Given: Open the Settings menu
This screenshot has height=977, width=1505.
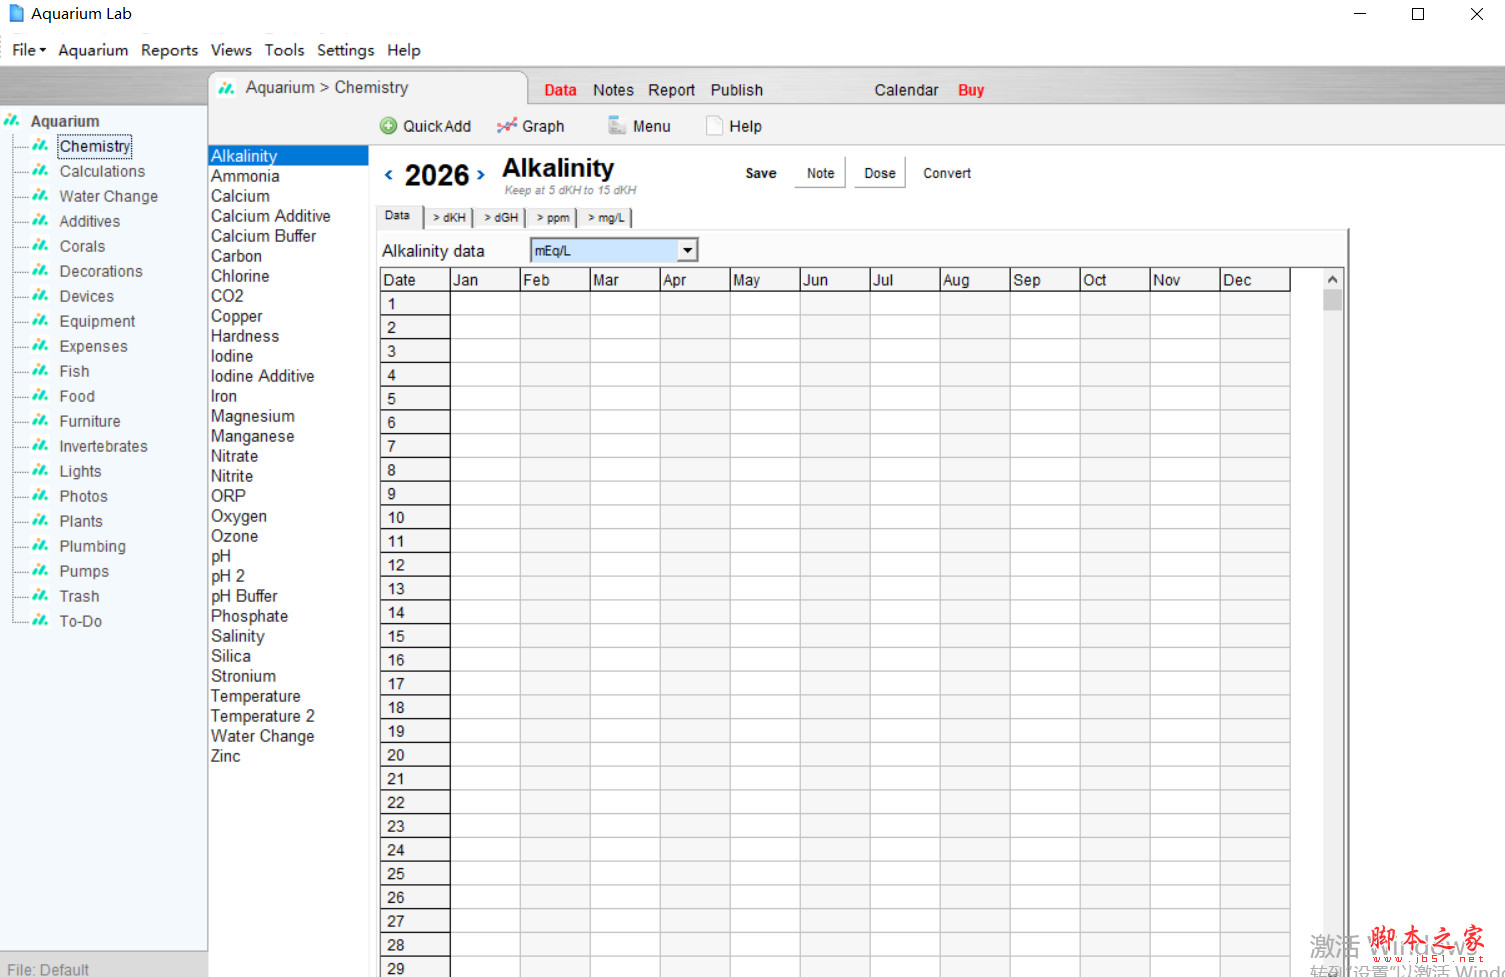Looking at the screenshot, I should click(345, 50).
